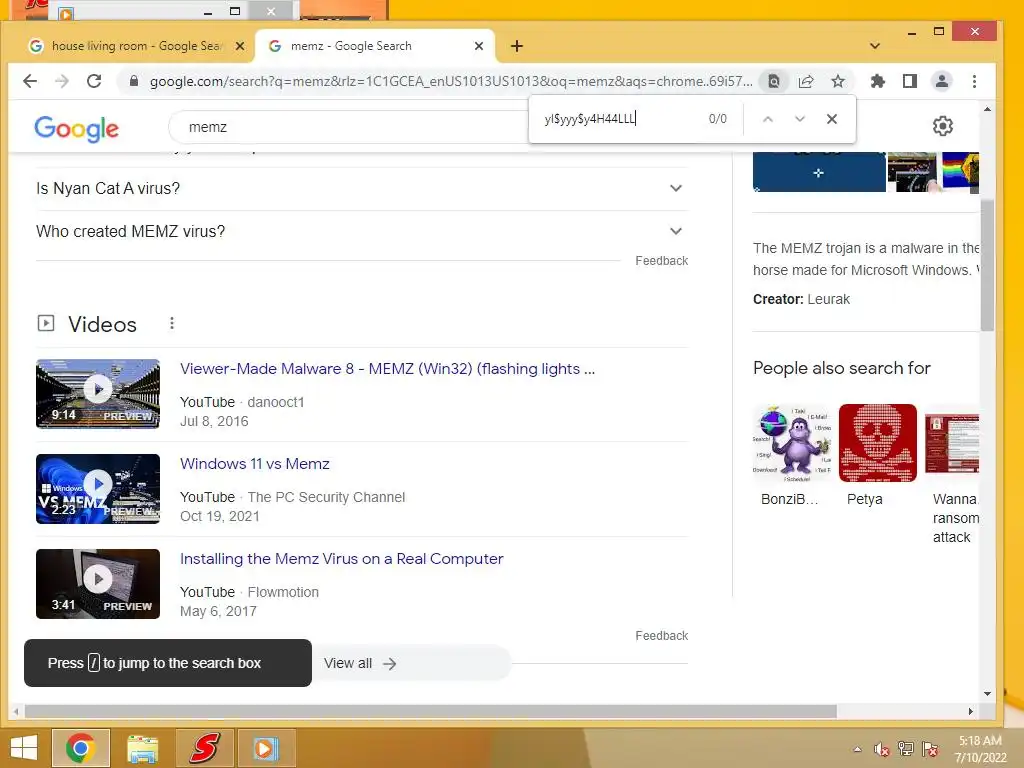Toggle the browser side panel icon
Image resolution: width=1024 pixels, height=768 pixels.
pyautogui.click(x=910, y=81)
